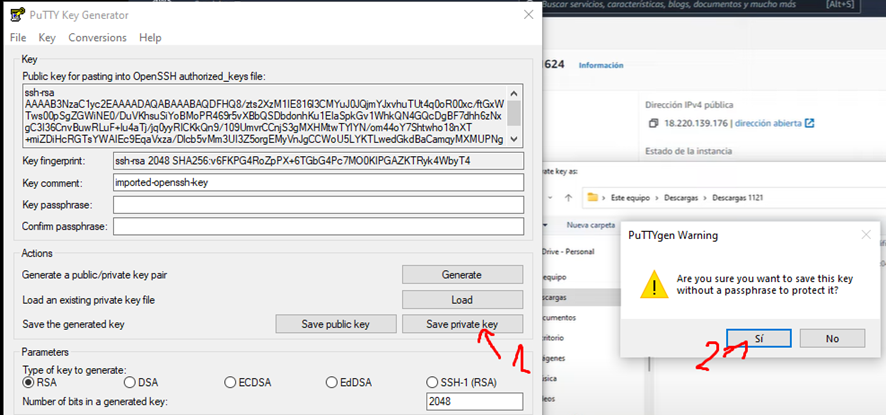This screenshot has width=886, height=415.
Task: Open the File menu in PuTTY Key Generator
Action: [18, 37]
